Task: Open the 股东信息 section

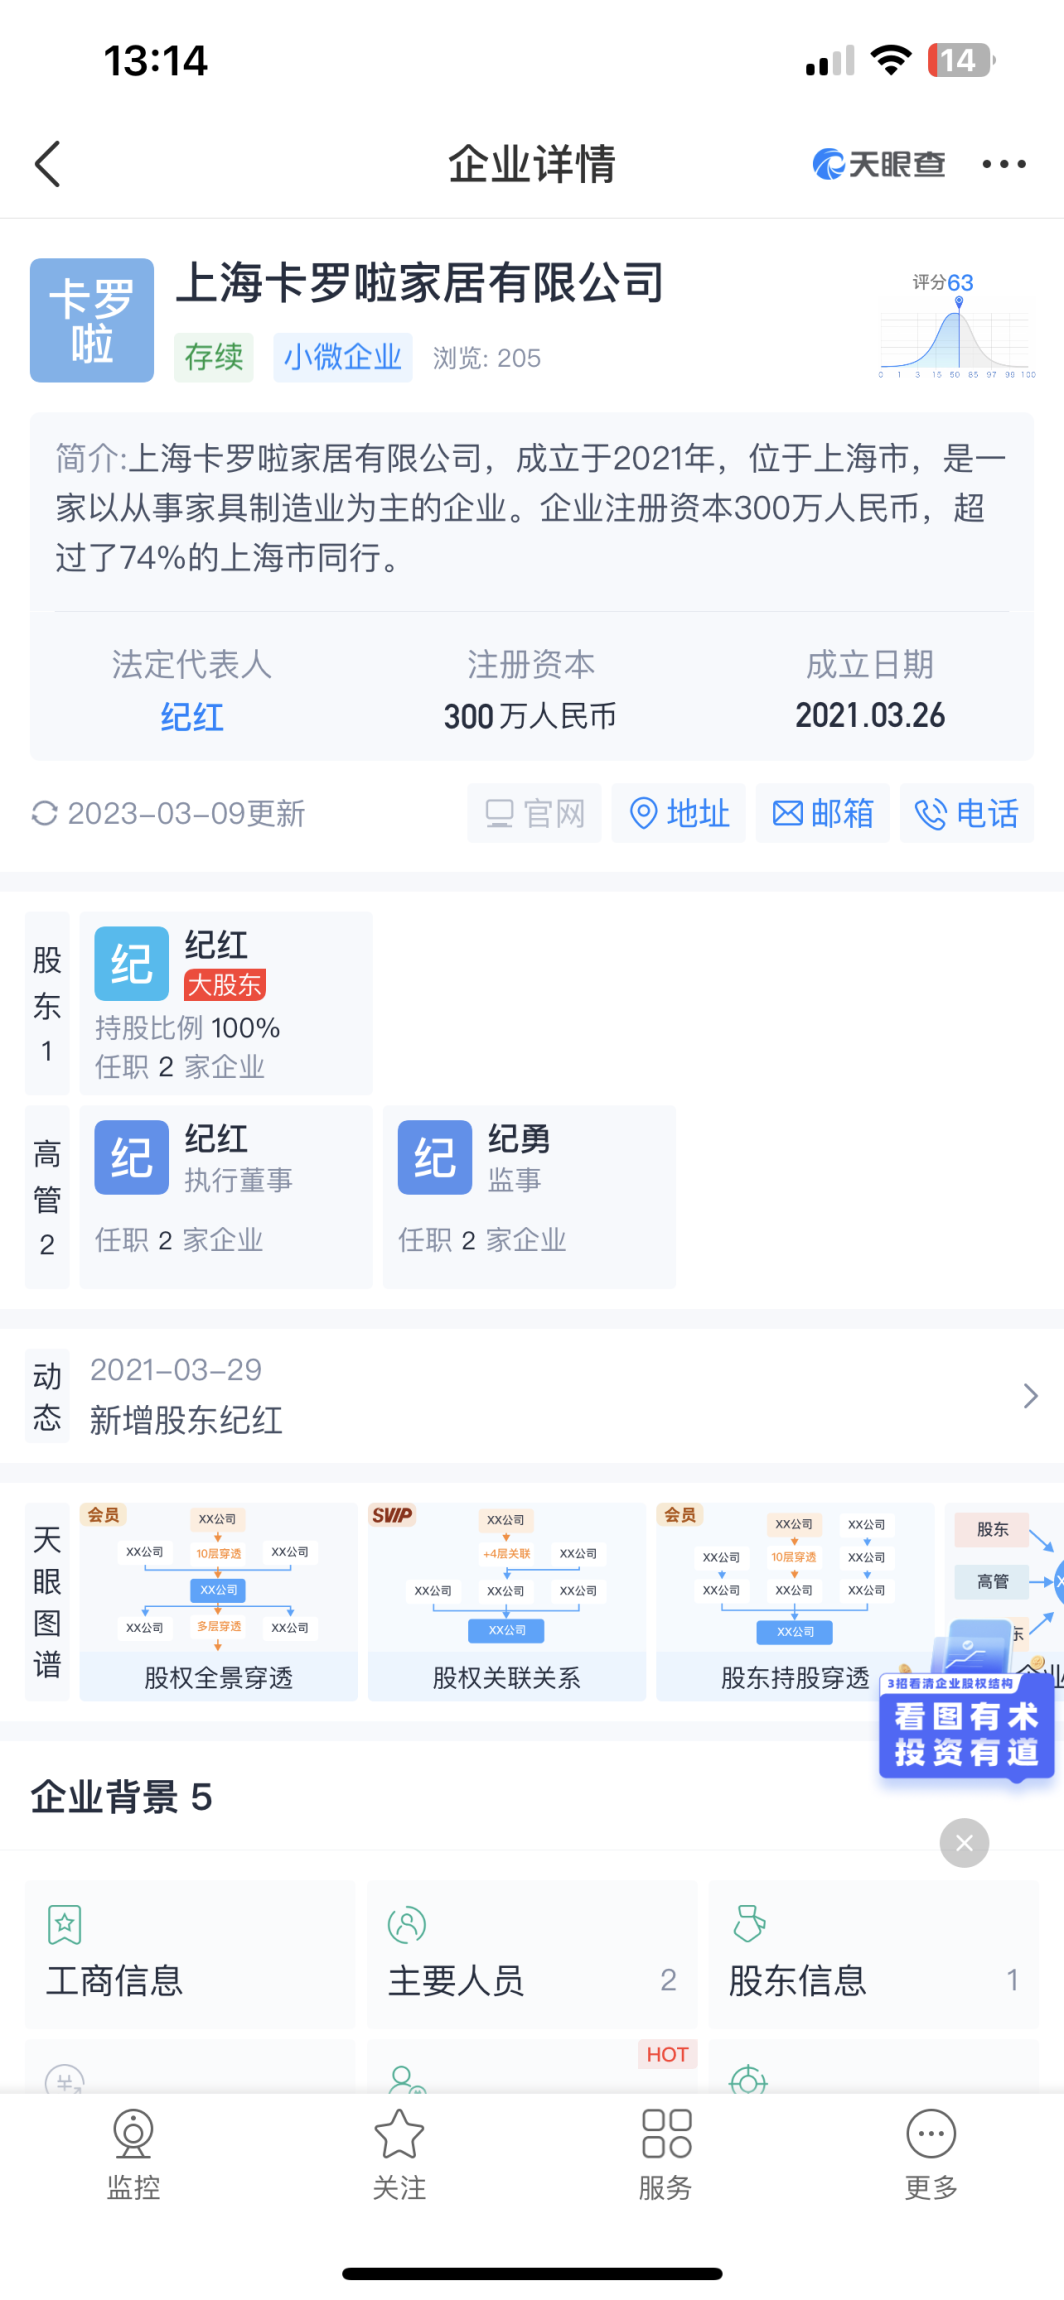Action: (x=873, y=1955)
